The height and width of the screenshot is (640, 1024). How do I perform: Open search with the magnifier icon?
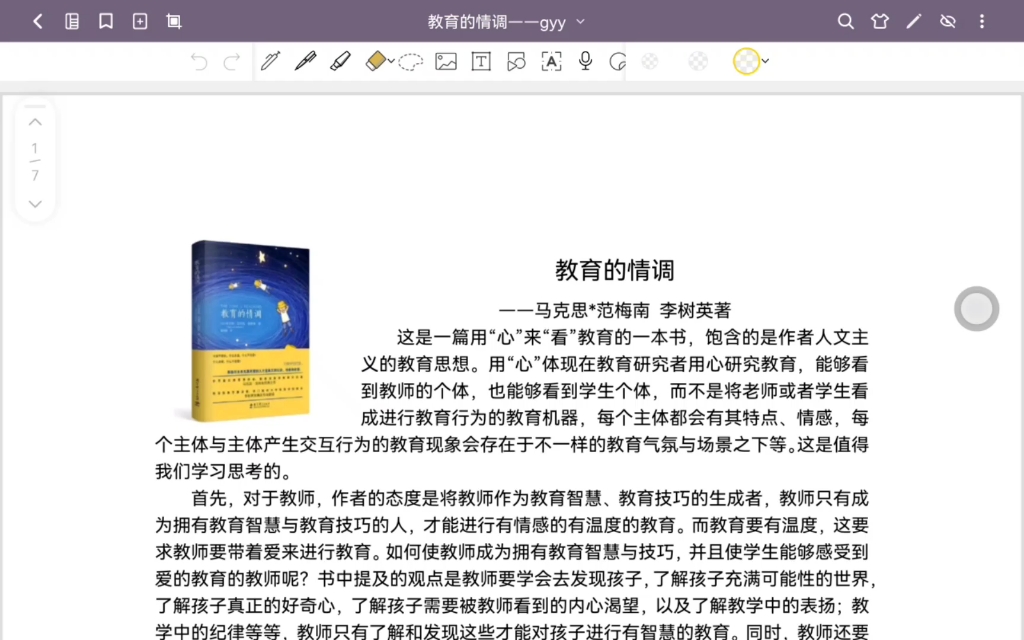coord(845,21)
